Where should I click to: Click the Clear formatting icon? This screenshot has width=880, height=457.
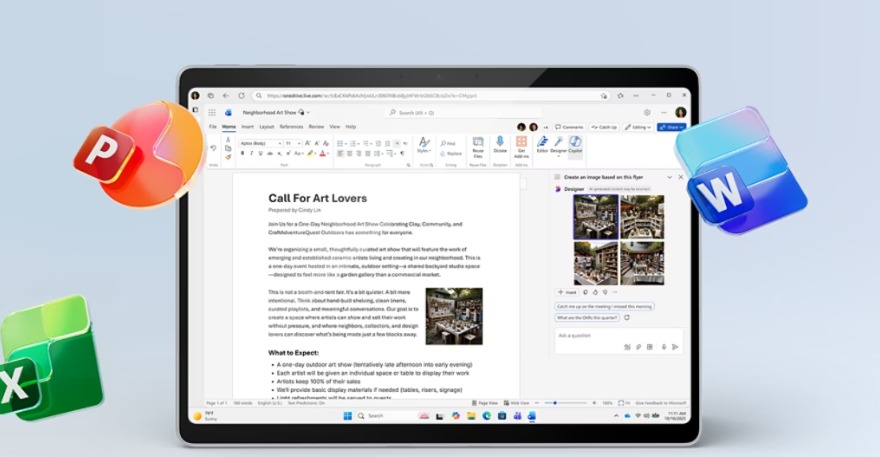click(x=326, y=143)
